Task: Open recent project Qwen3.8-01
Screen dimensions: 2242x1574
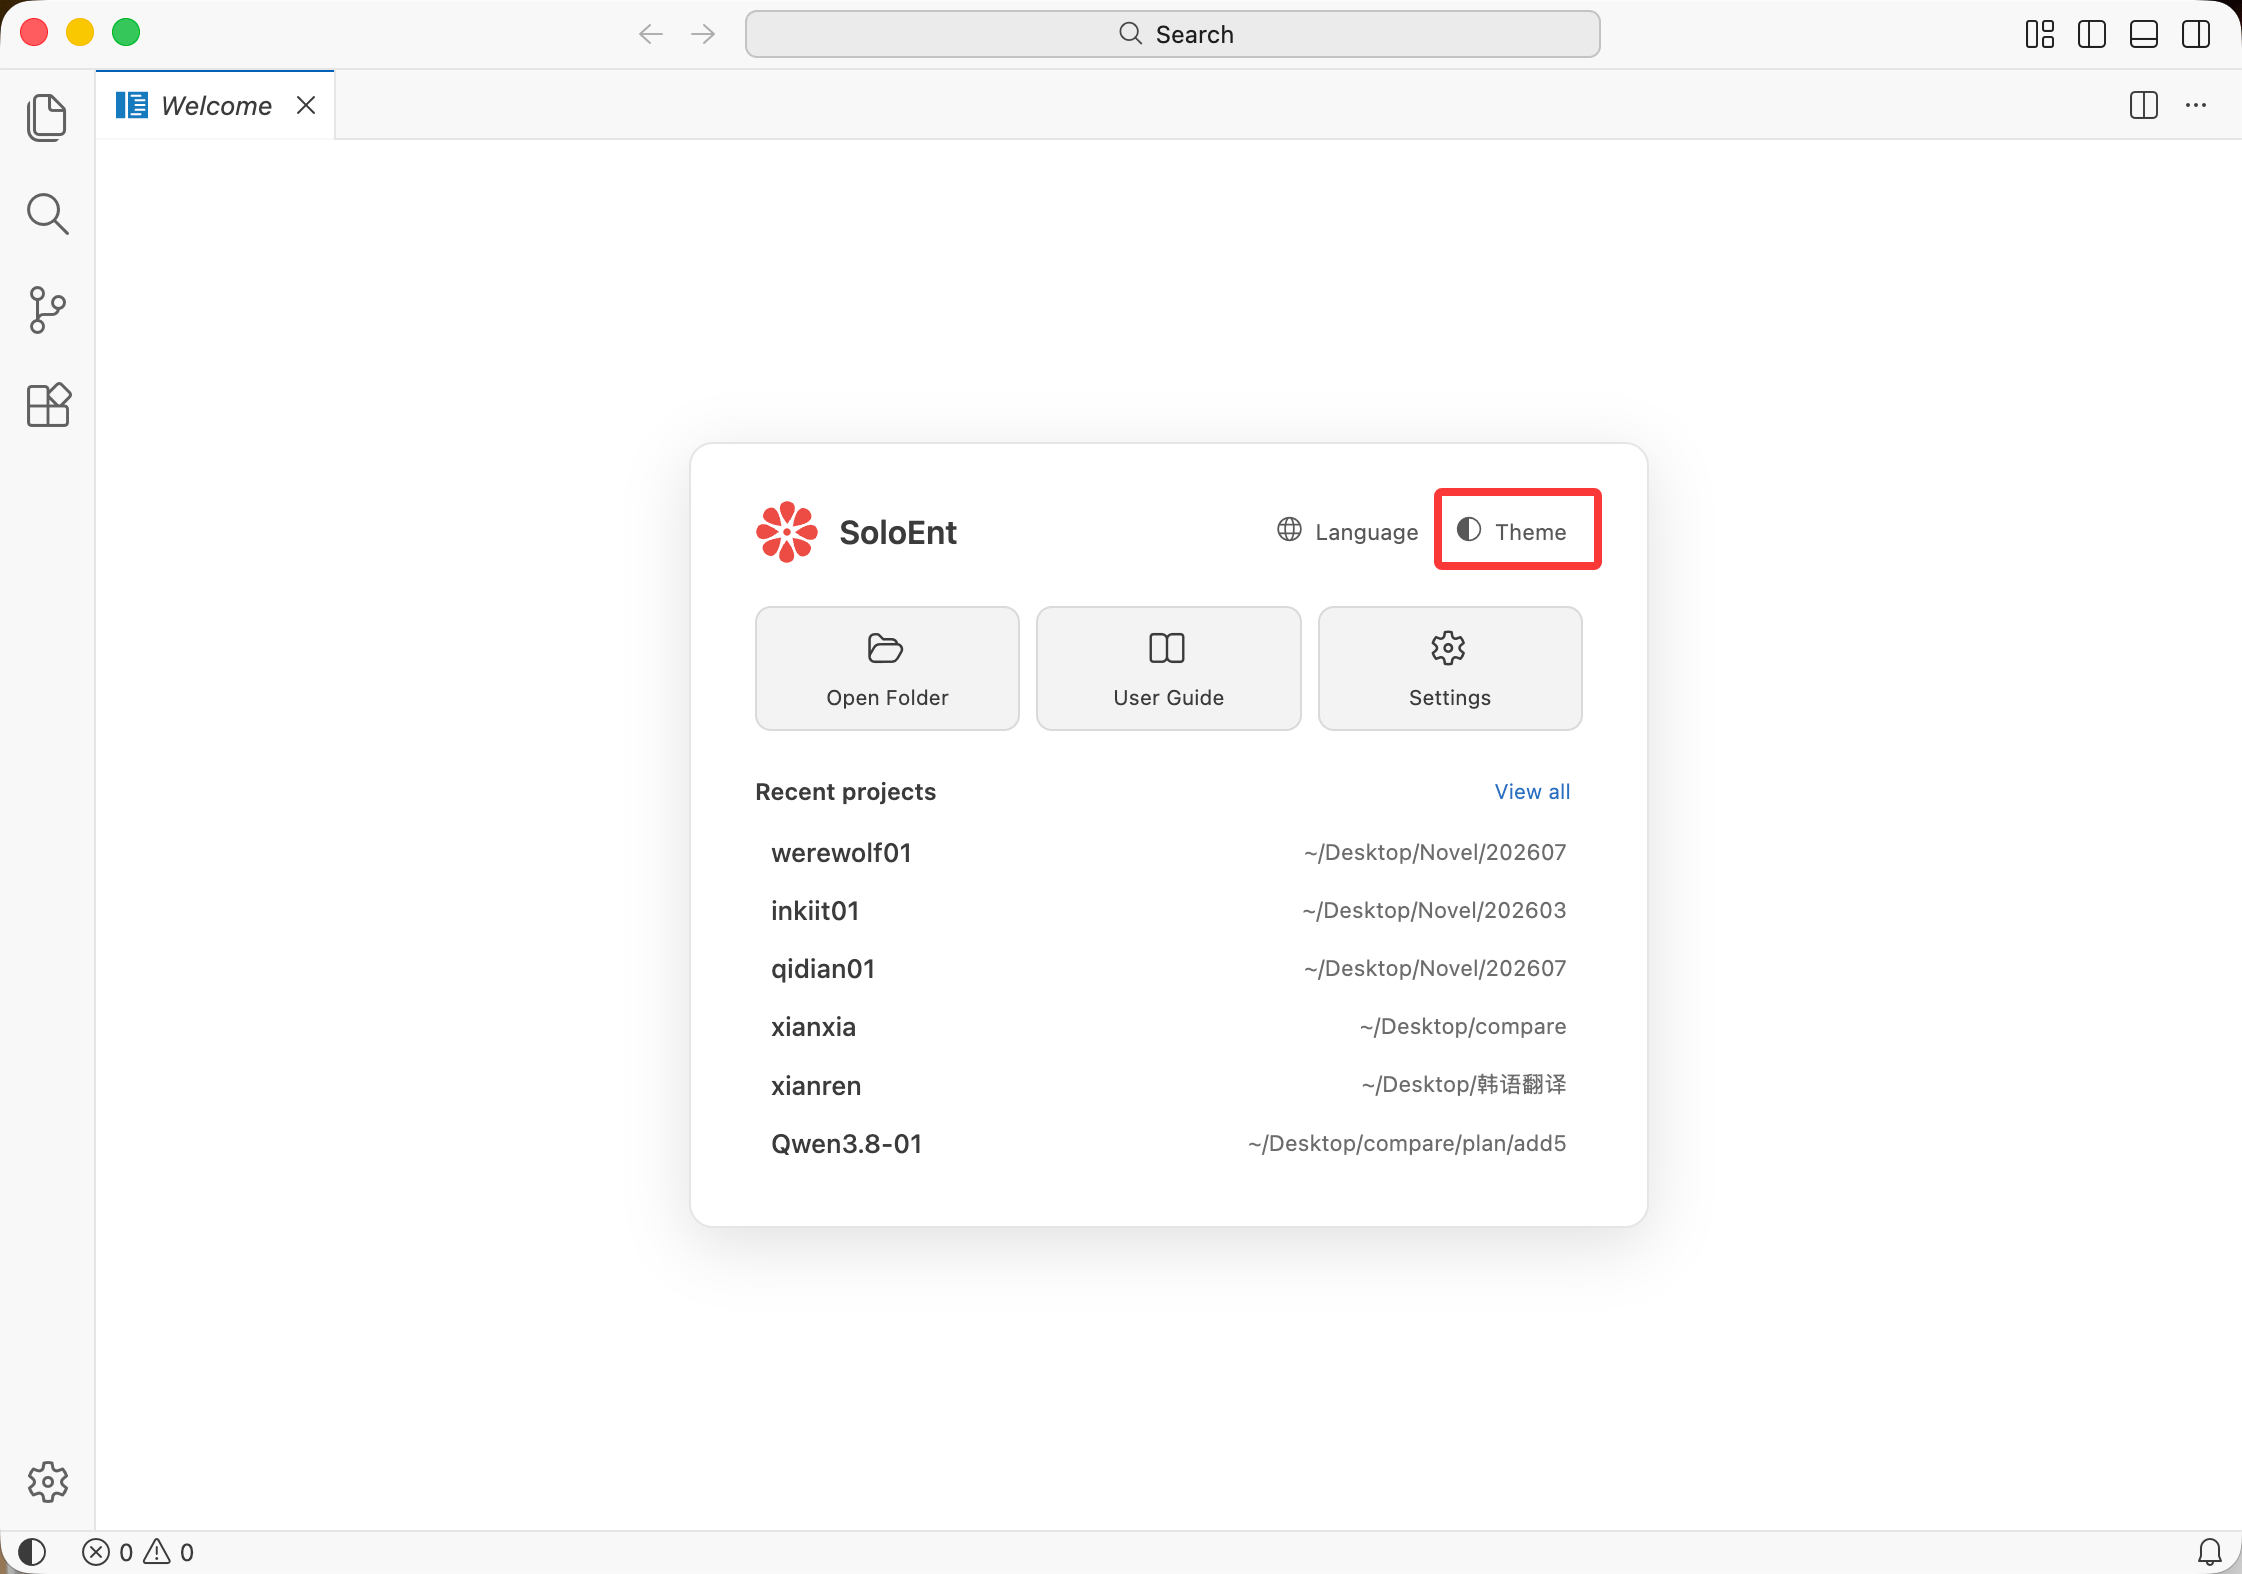Action: 1168,1143
